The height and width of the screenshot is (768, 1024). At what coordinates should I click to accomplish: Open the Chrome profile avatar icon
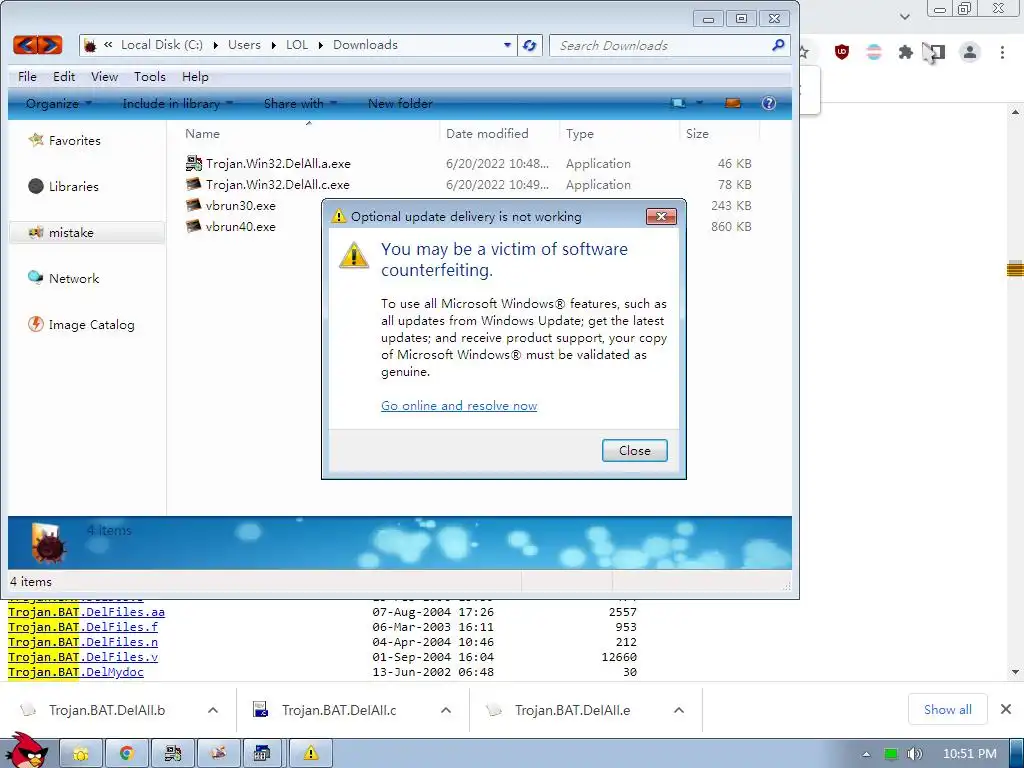970,52
